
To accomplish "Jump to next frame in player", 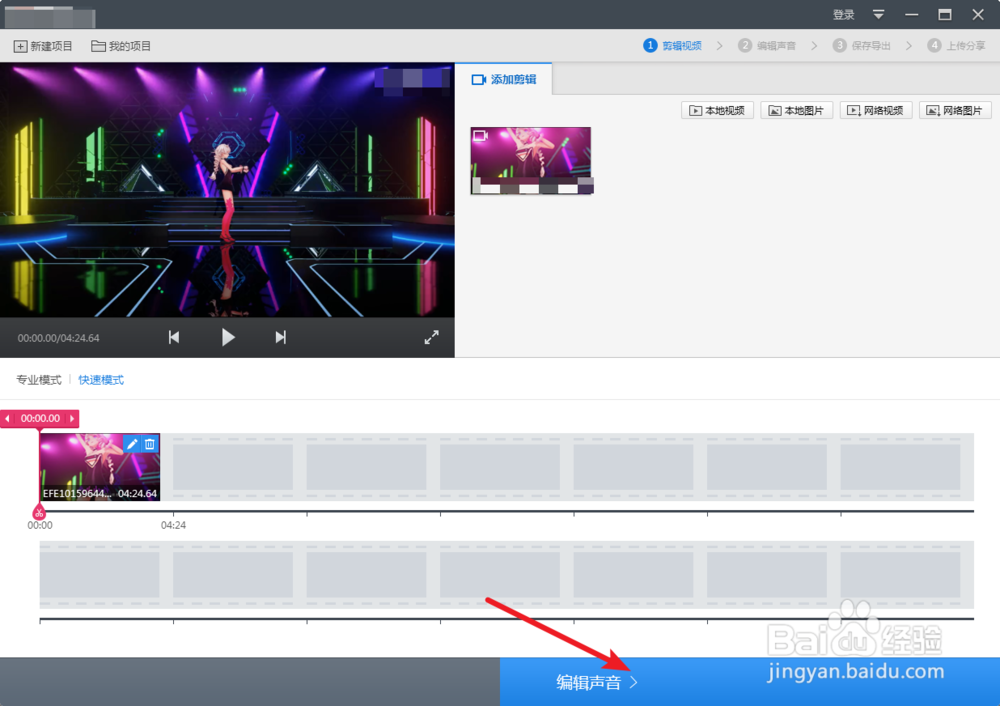I will tap(281, 337).
